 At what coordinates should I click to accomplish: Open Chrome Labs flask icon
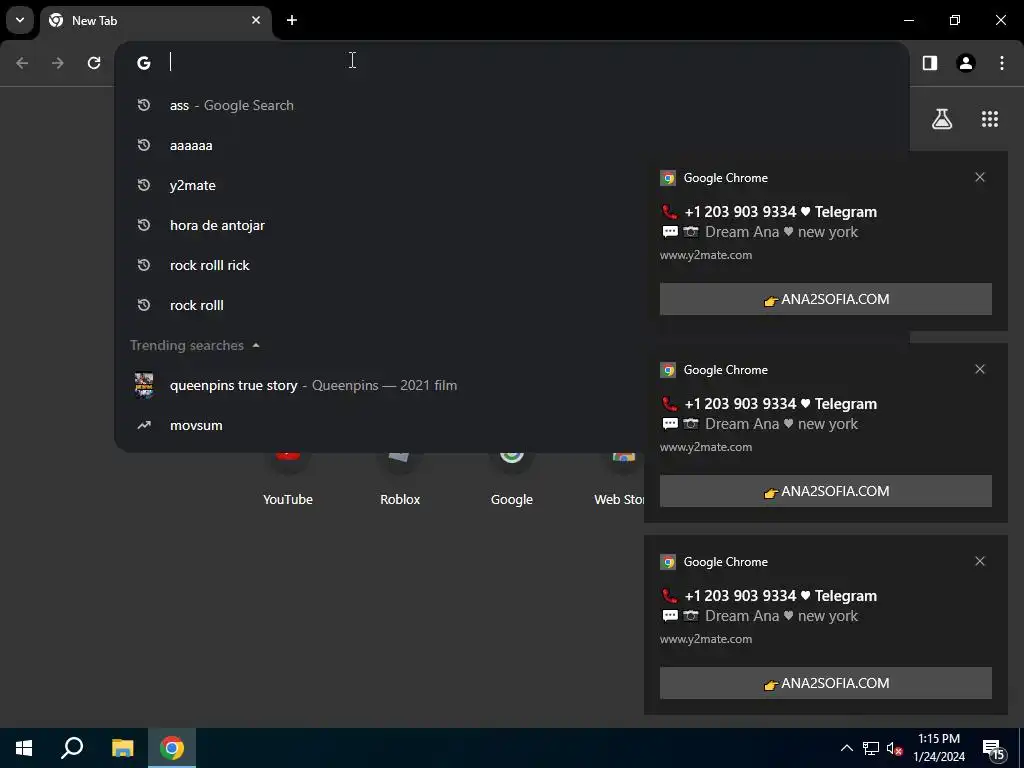(x=942, y=119)
